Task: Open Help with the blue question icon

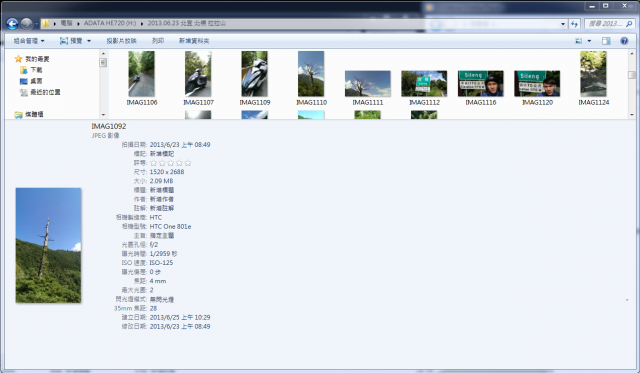Action: click(x=624, y=41)
